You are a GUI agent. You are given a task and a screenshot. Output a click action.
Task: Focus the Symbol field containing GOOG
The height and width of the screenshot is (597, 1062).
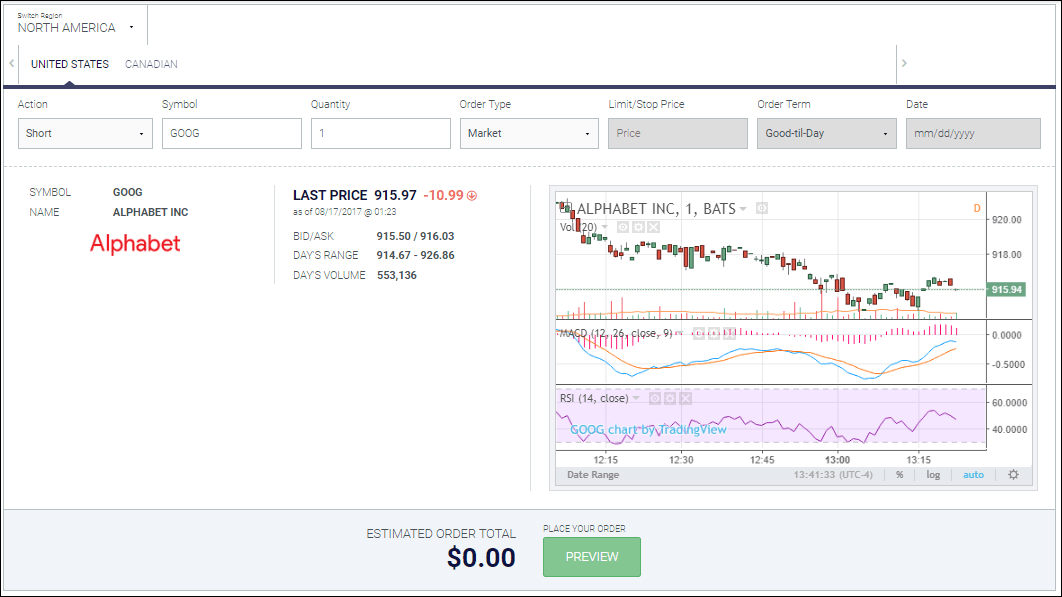coord(232,133)
